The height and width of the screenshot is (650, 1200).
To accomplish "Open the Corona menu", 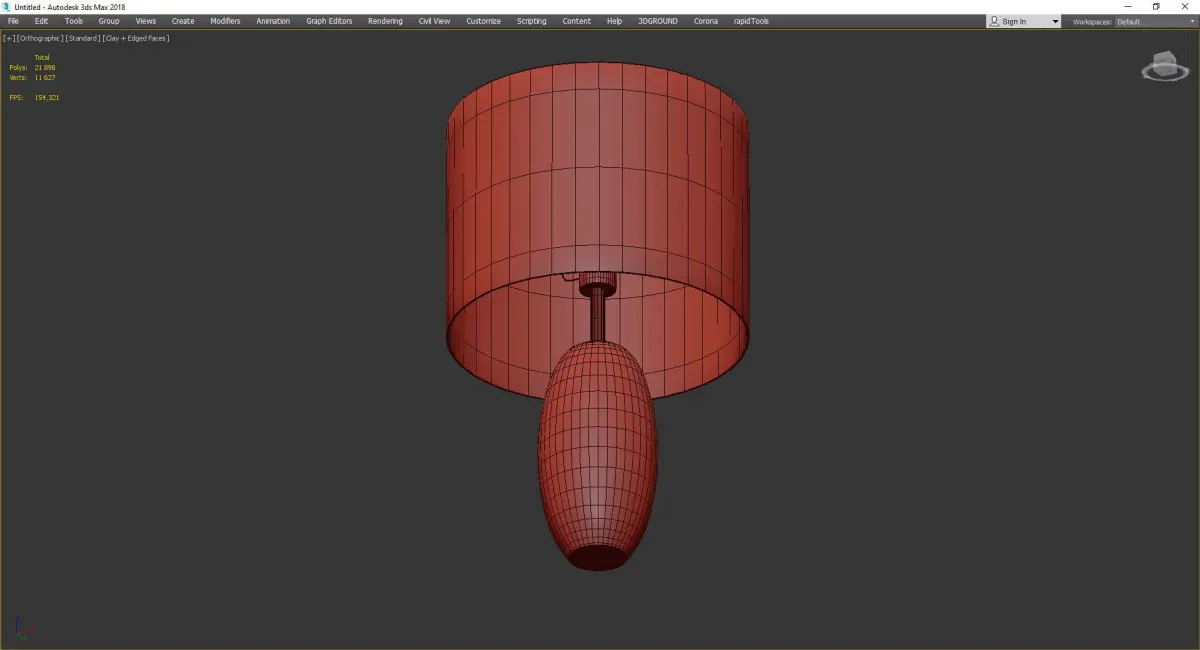I will 706,21.
